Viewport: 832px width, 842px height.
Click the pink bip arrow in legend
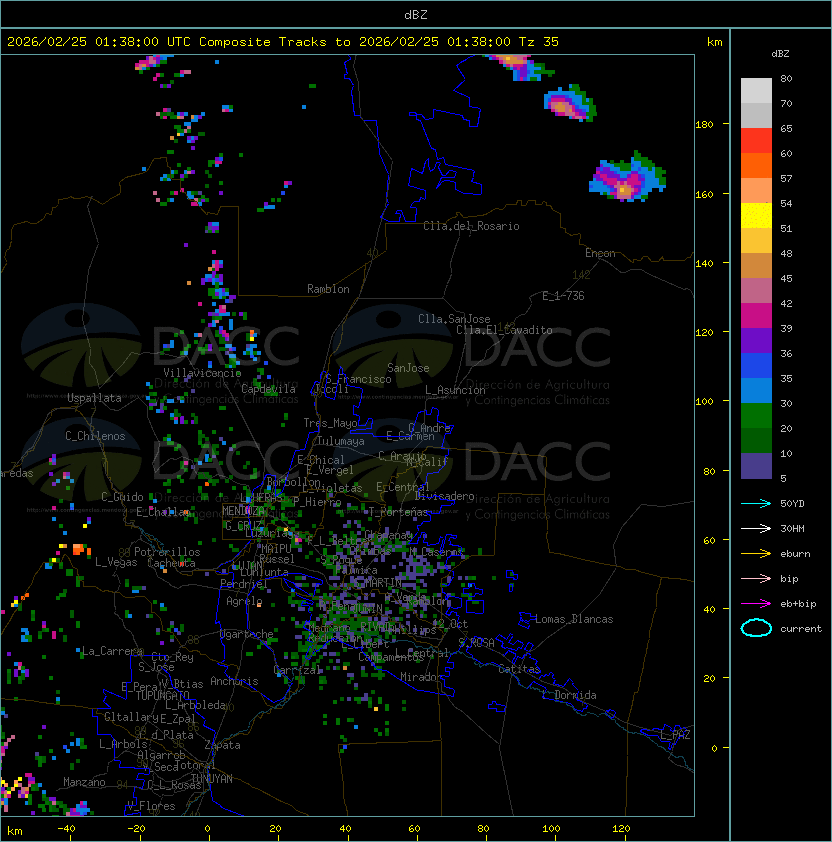point(756,578)
